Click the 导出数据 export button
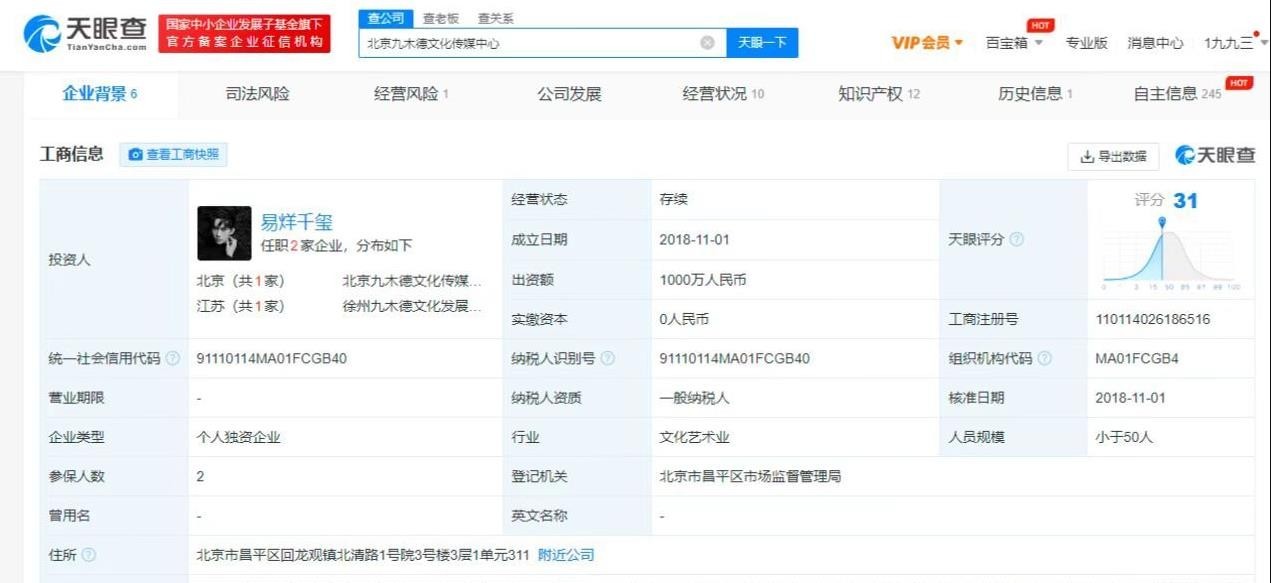The height and width of the screenshot is (583, 1271). (x=1113, y=156)
